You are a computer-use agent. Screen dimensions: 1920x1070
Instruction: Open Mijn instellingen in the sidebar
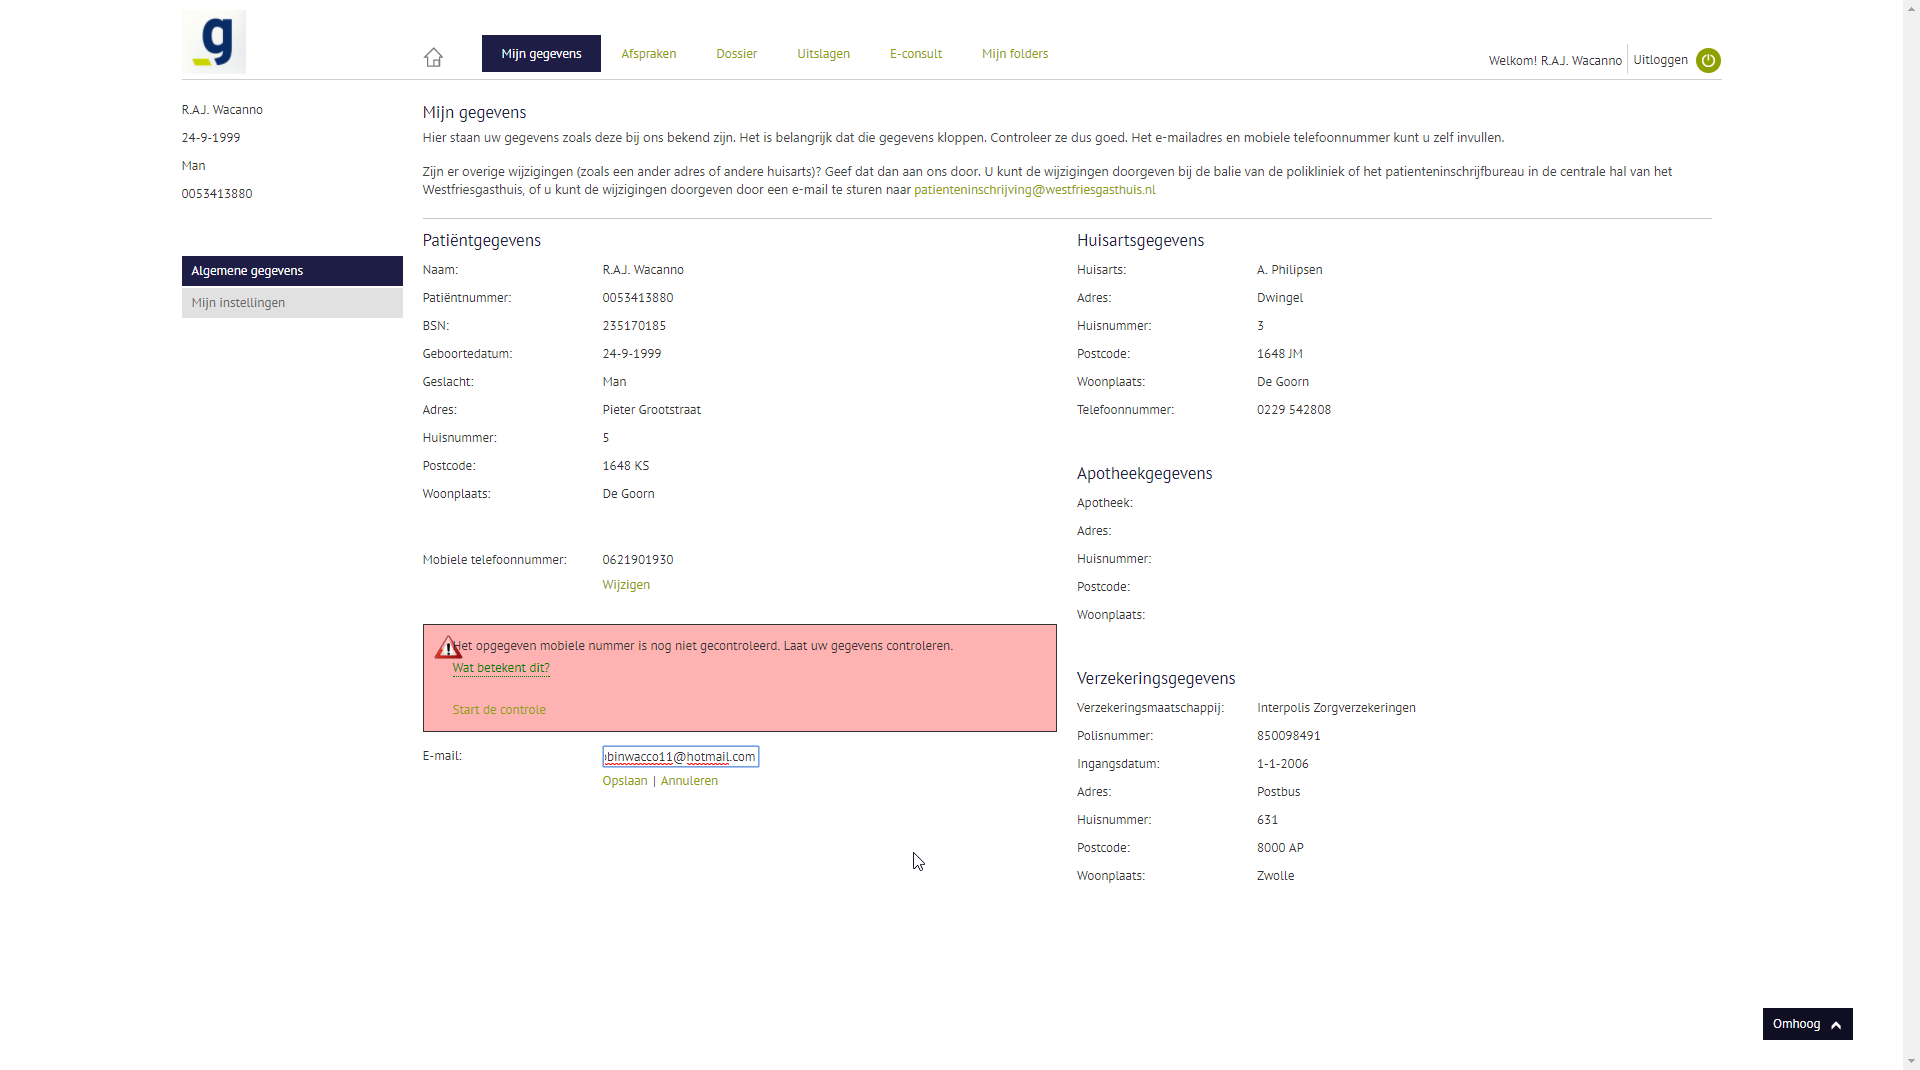pos(292,303)
